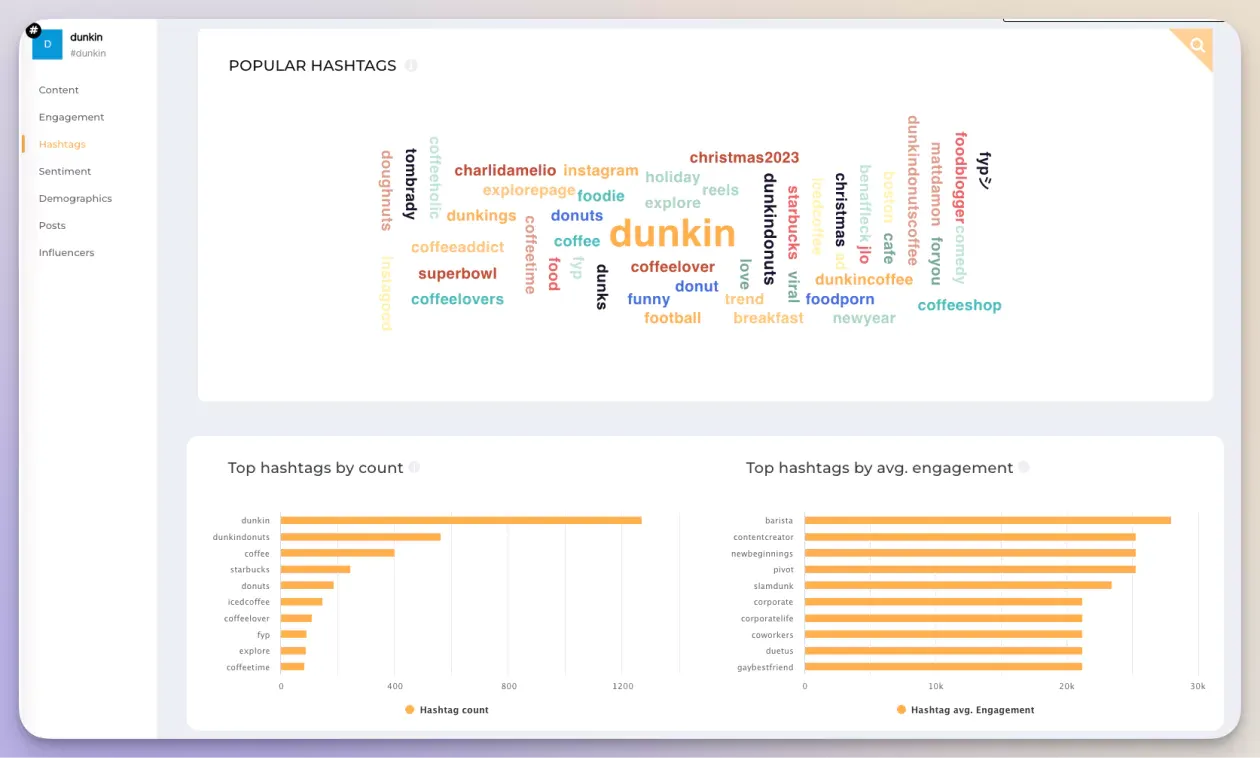Screen dimensions: 1260x758
Task: Click the instagram hashtag in cloud
Action: pyautogui.click(x=600, y=170)
